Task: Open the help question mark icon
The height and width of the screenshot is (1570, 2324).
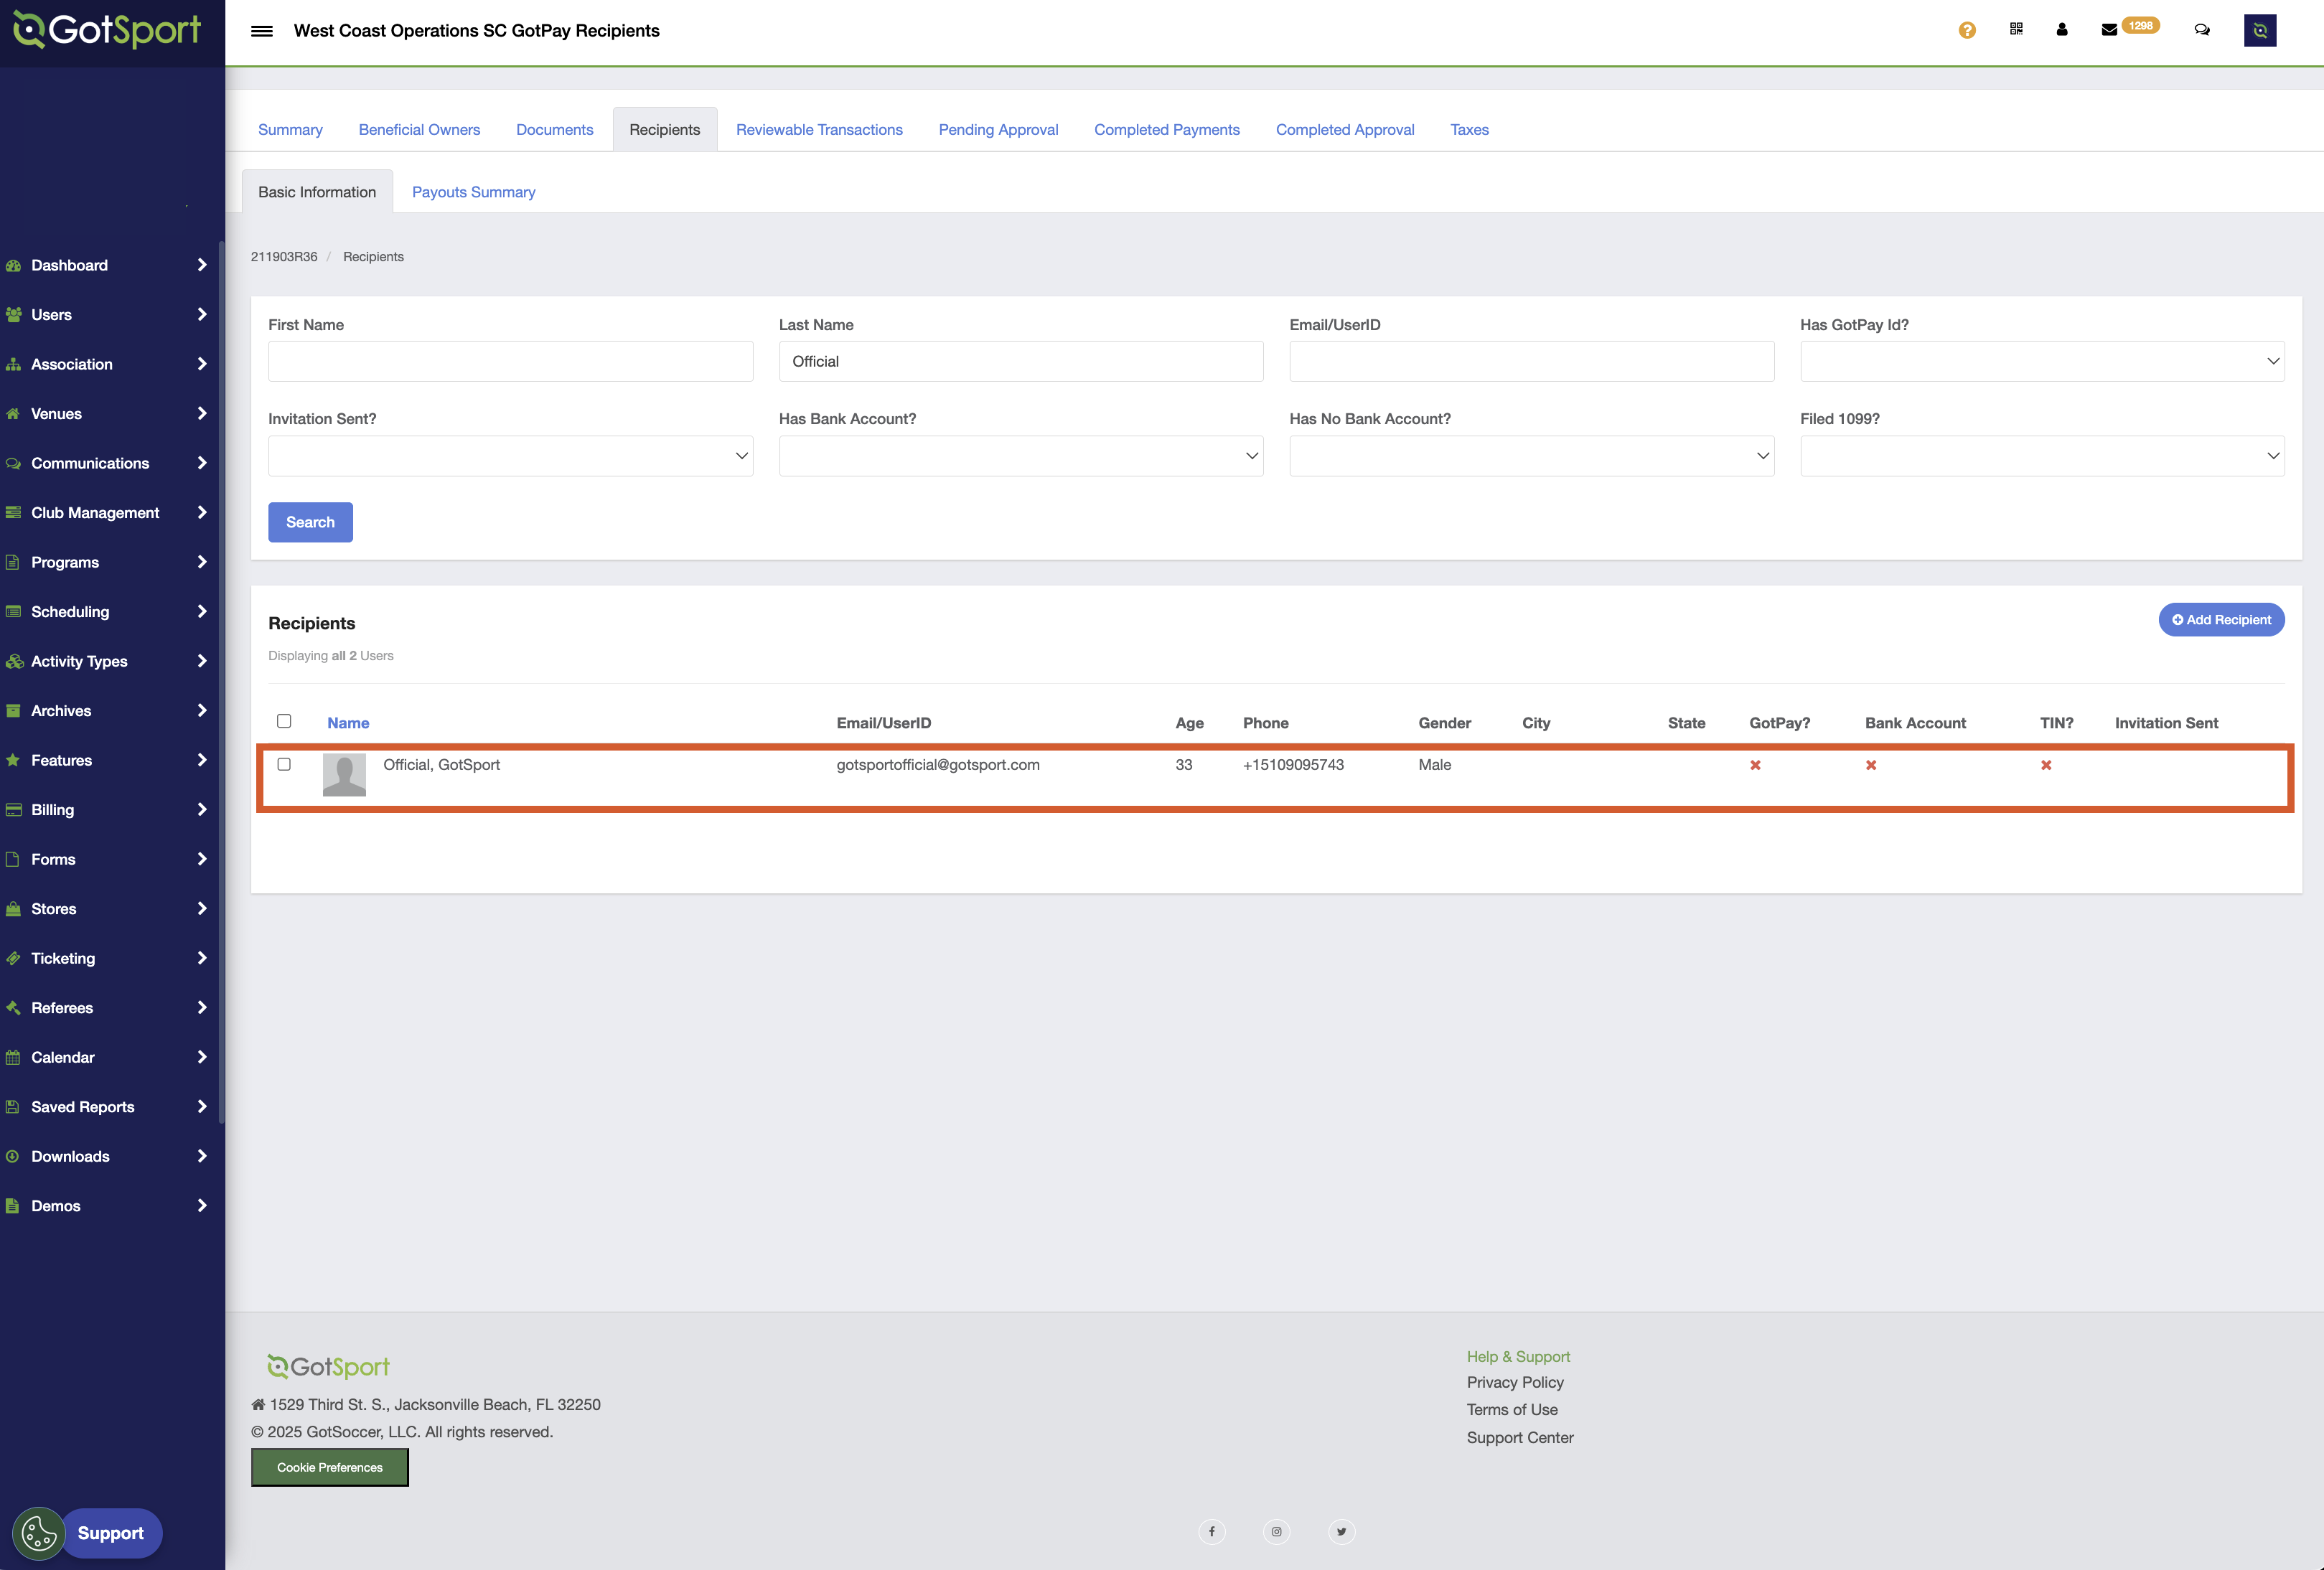Action: [1967, 30]
